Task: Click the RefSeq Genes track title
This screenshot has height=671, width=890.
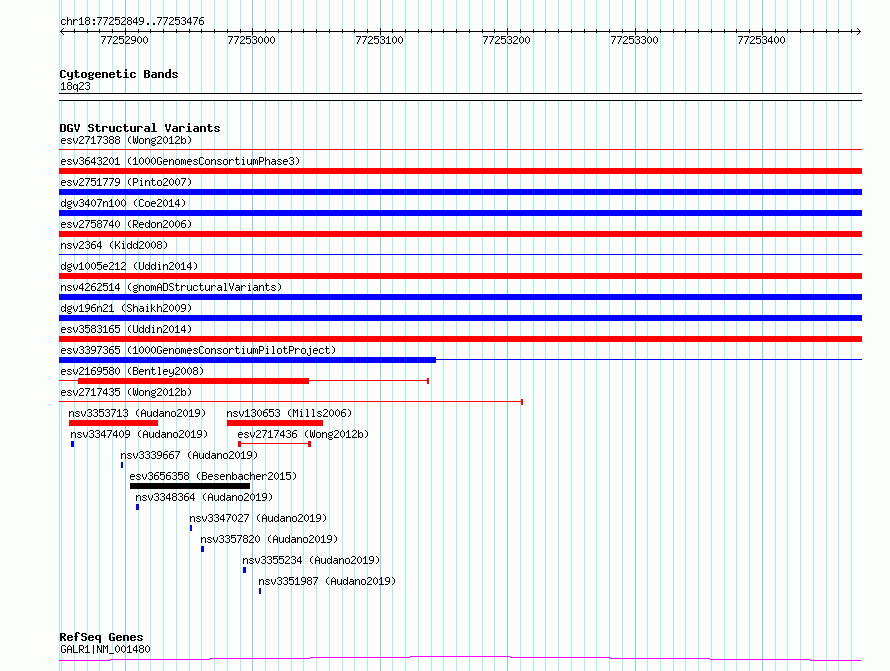Action: [102, 637]
